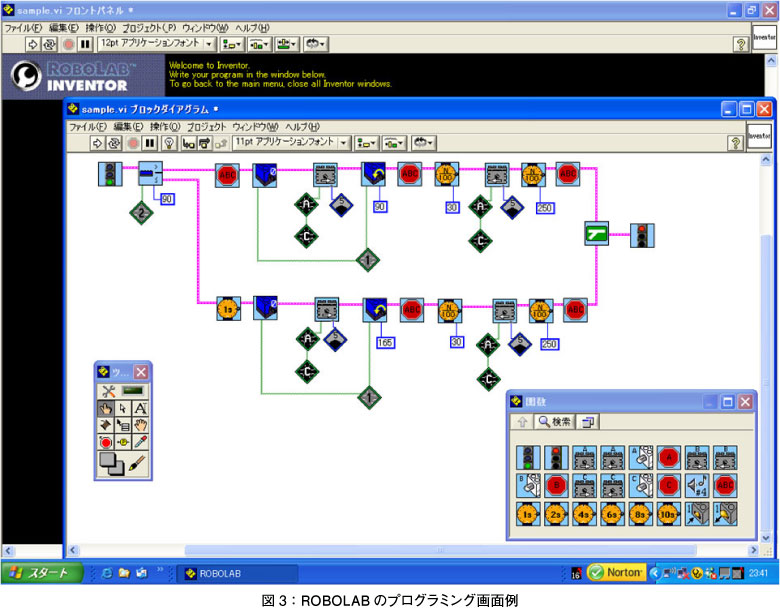Click up arrow button in functions palette

(522, 422)
